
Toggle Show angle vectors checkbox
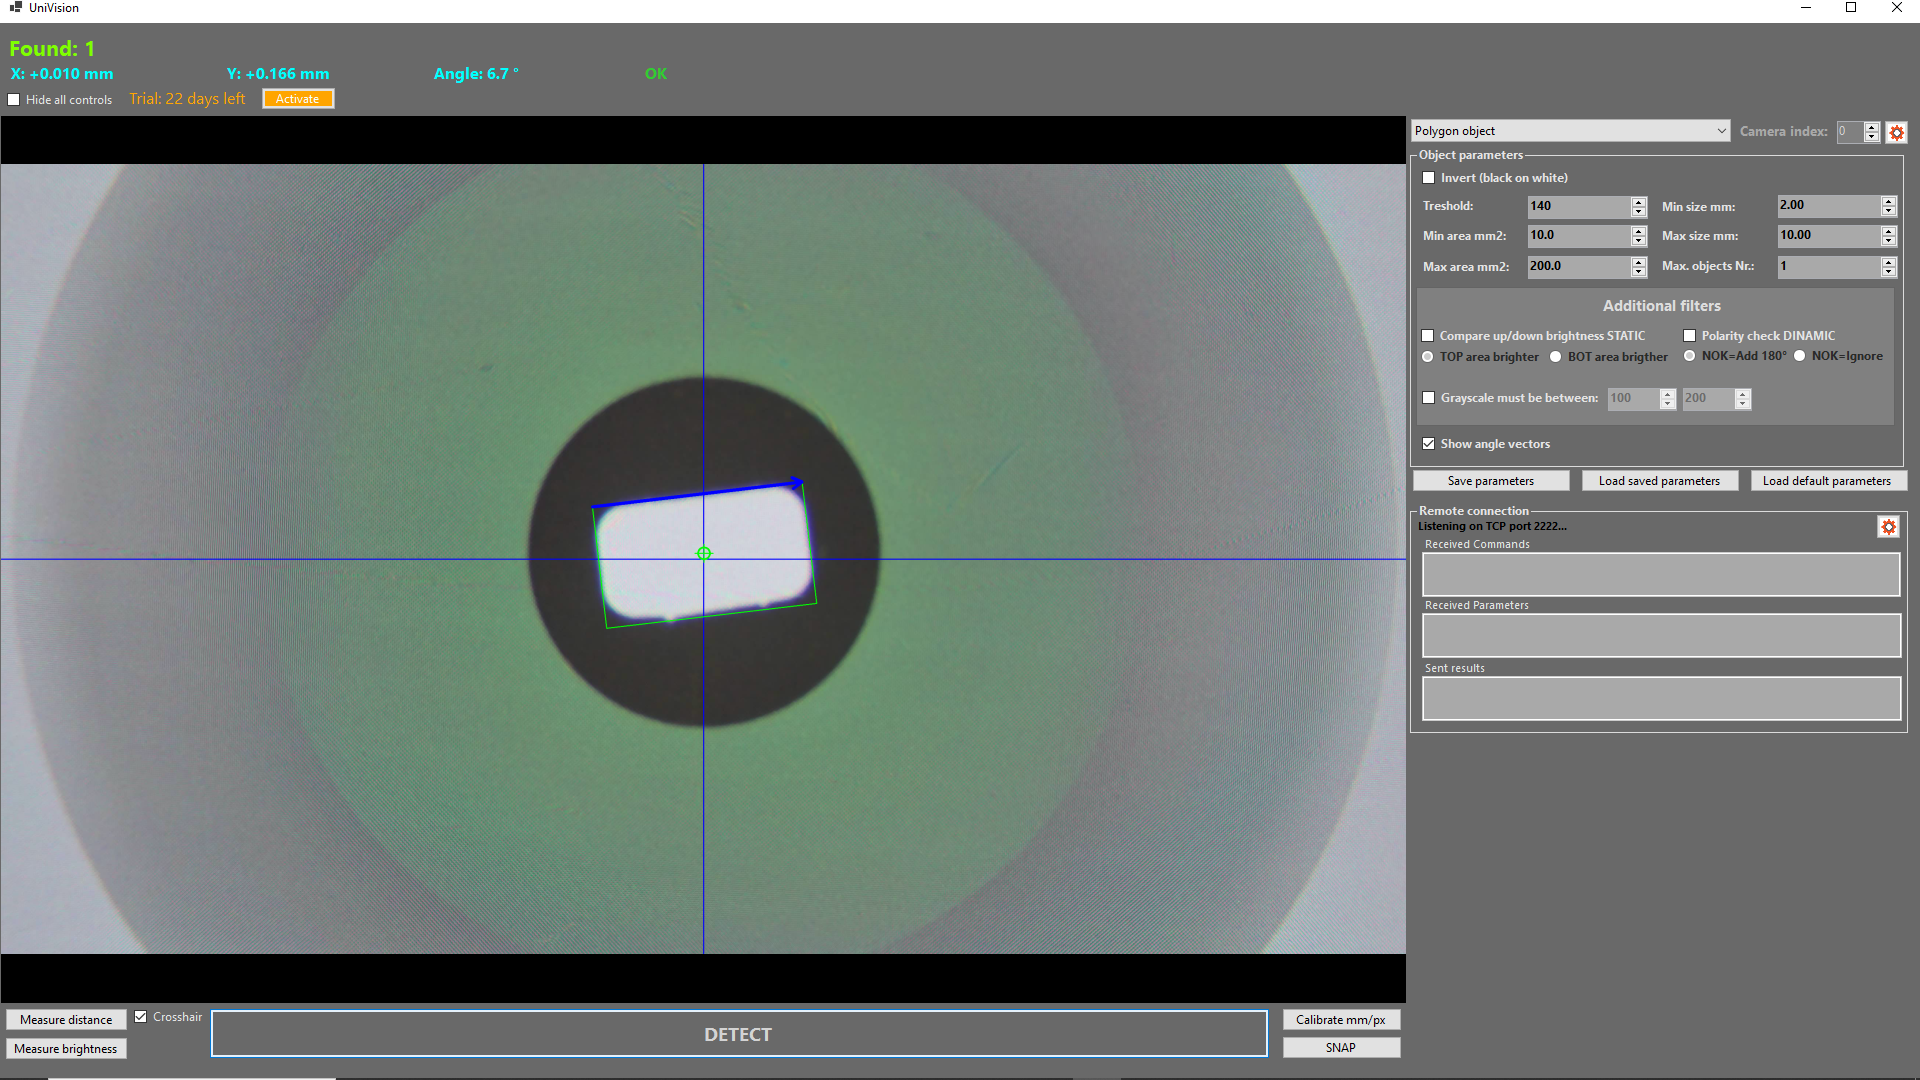[1429, 444]
